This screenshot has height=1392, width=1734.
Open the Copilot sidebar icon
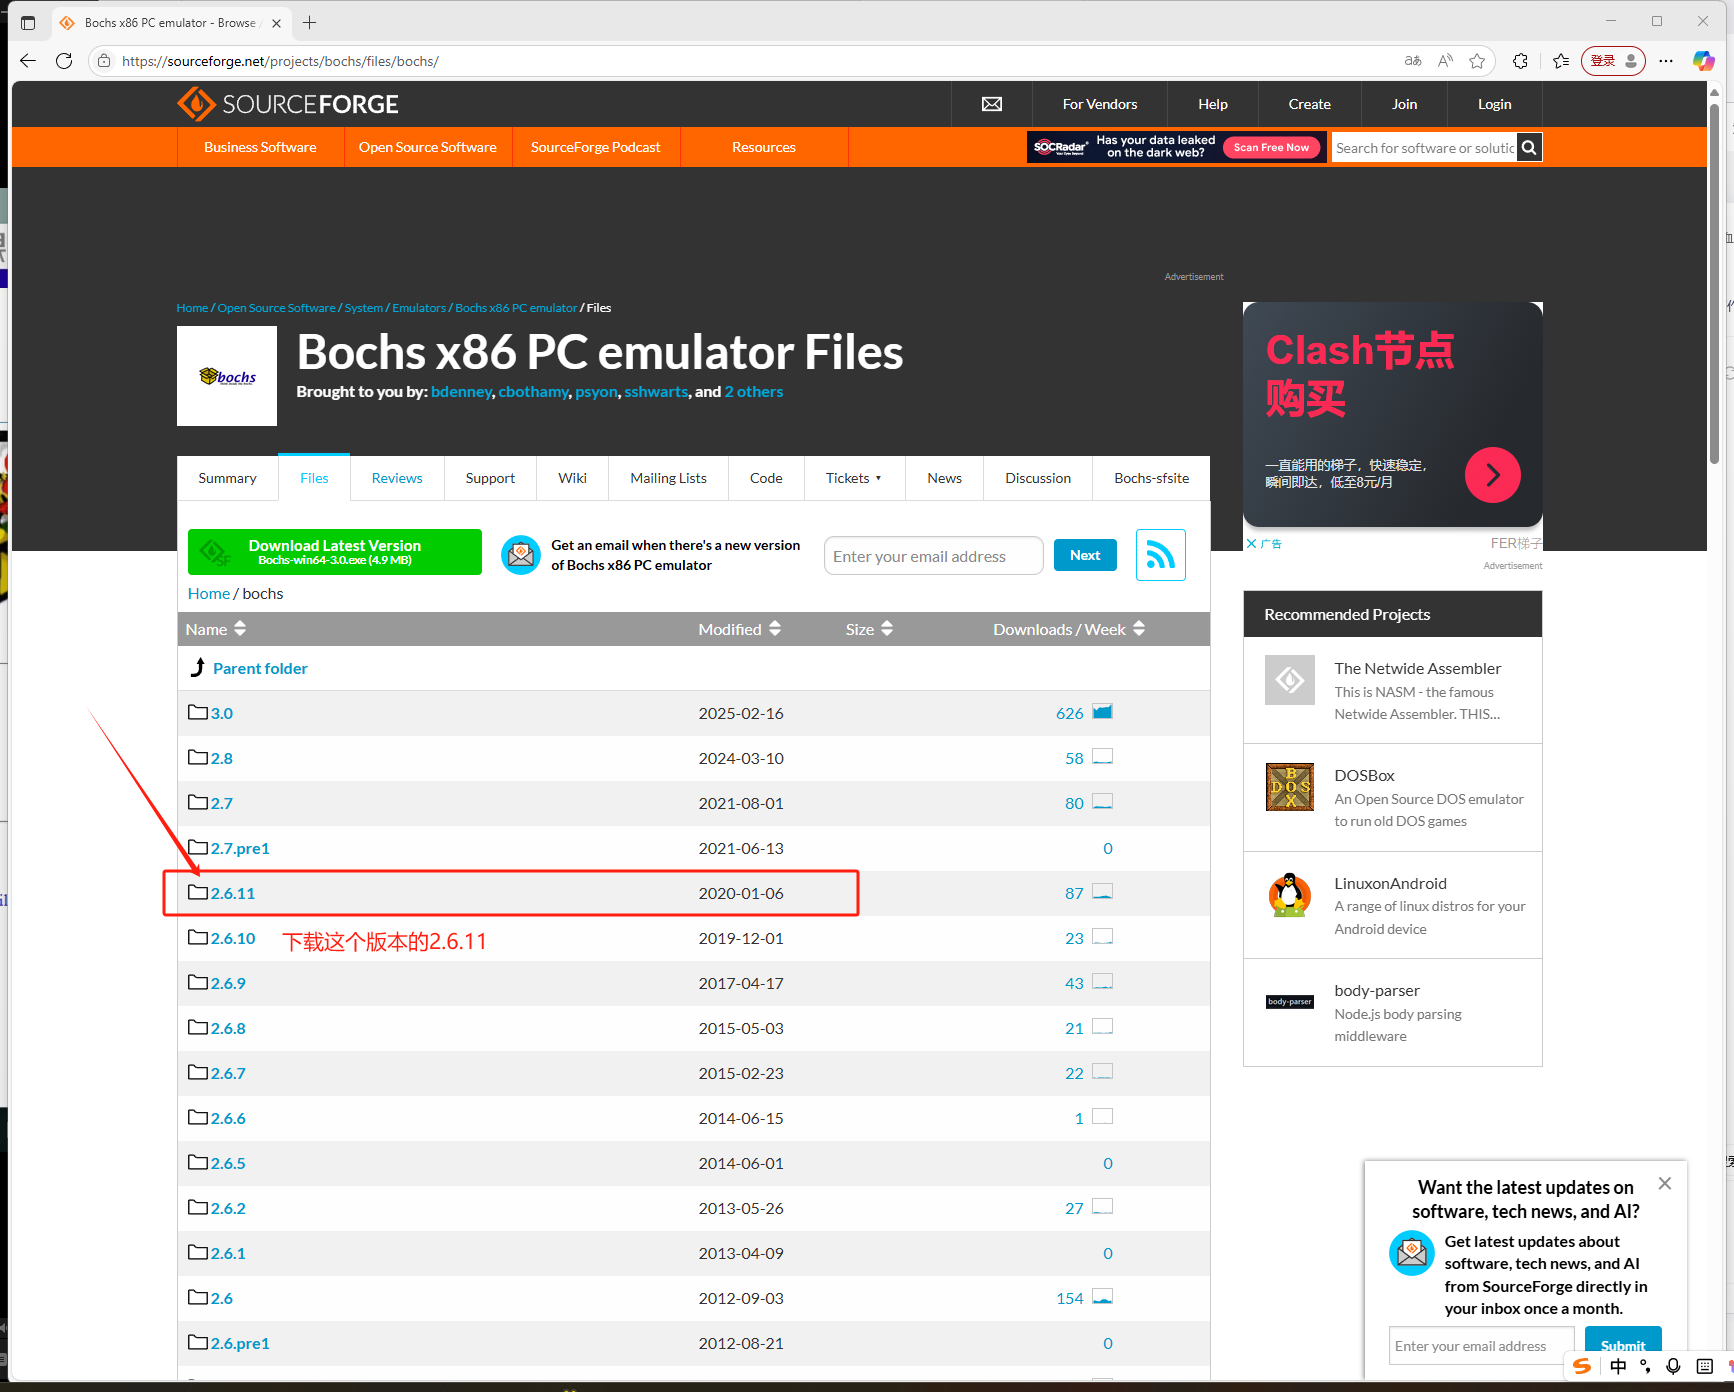click(x=1703, y=61)
